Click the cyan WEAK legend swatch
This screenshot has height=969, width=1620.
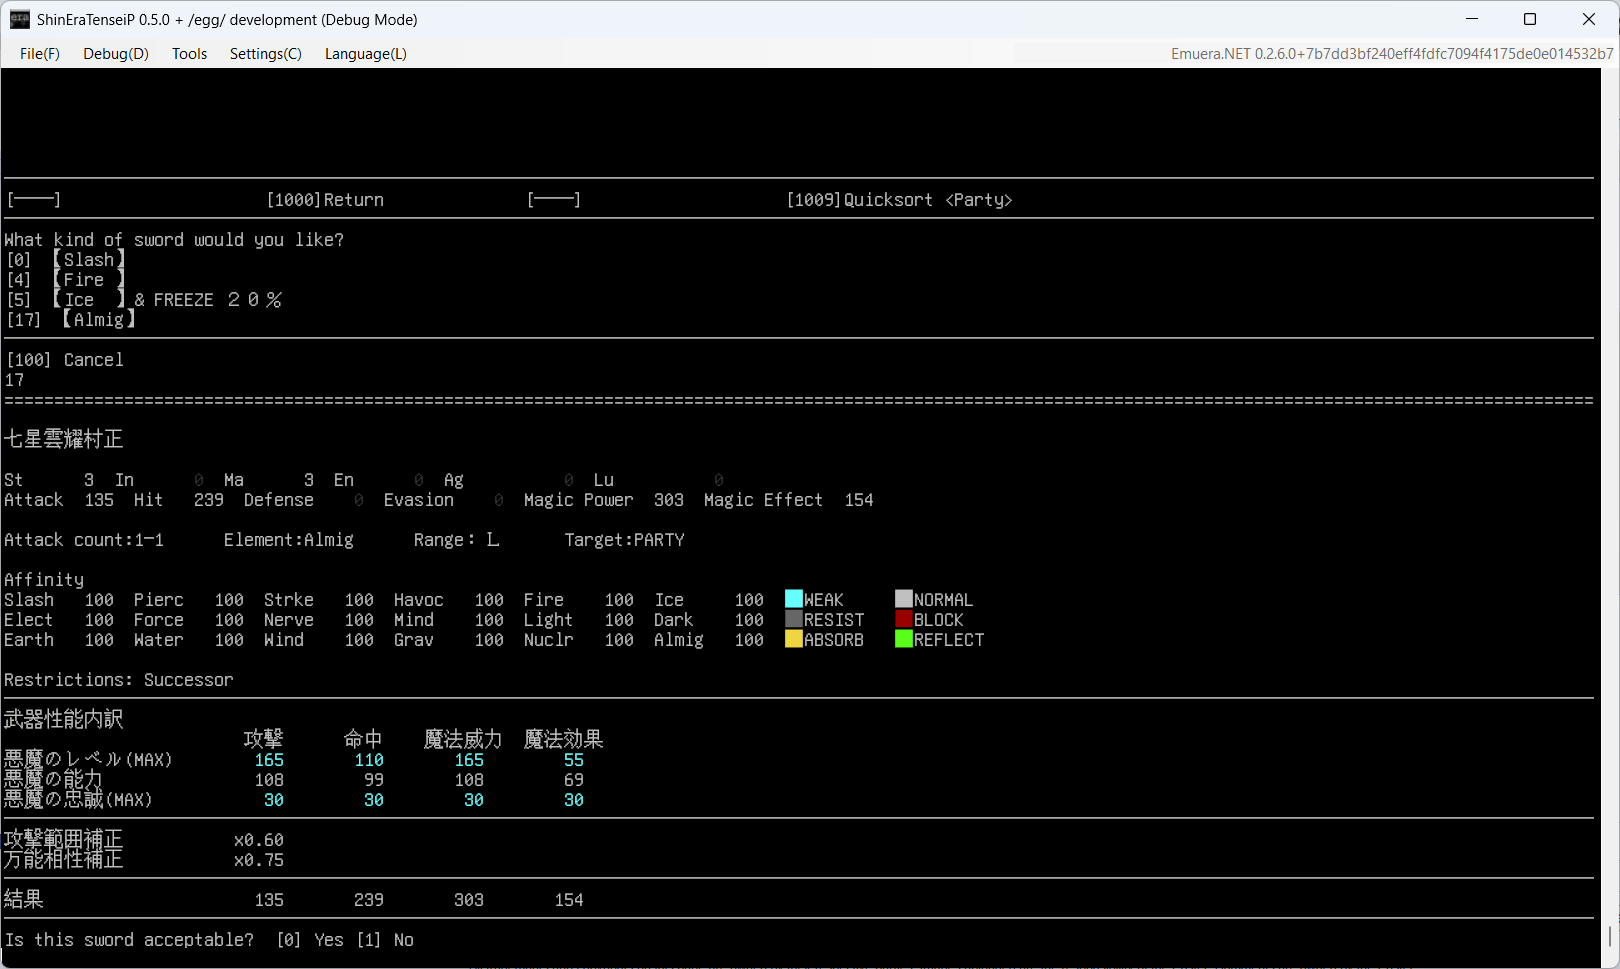tap(794, 599)
